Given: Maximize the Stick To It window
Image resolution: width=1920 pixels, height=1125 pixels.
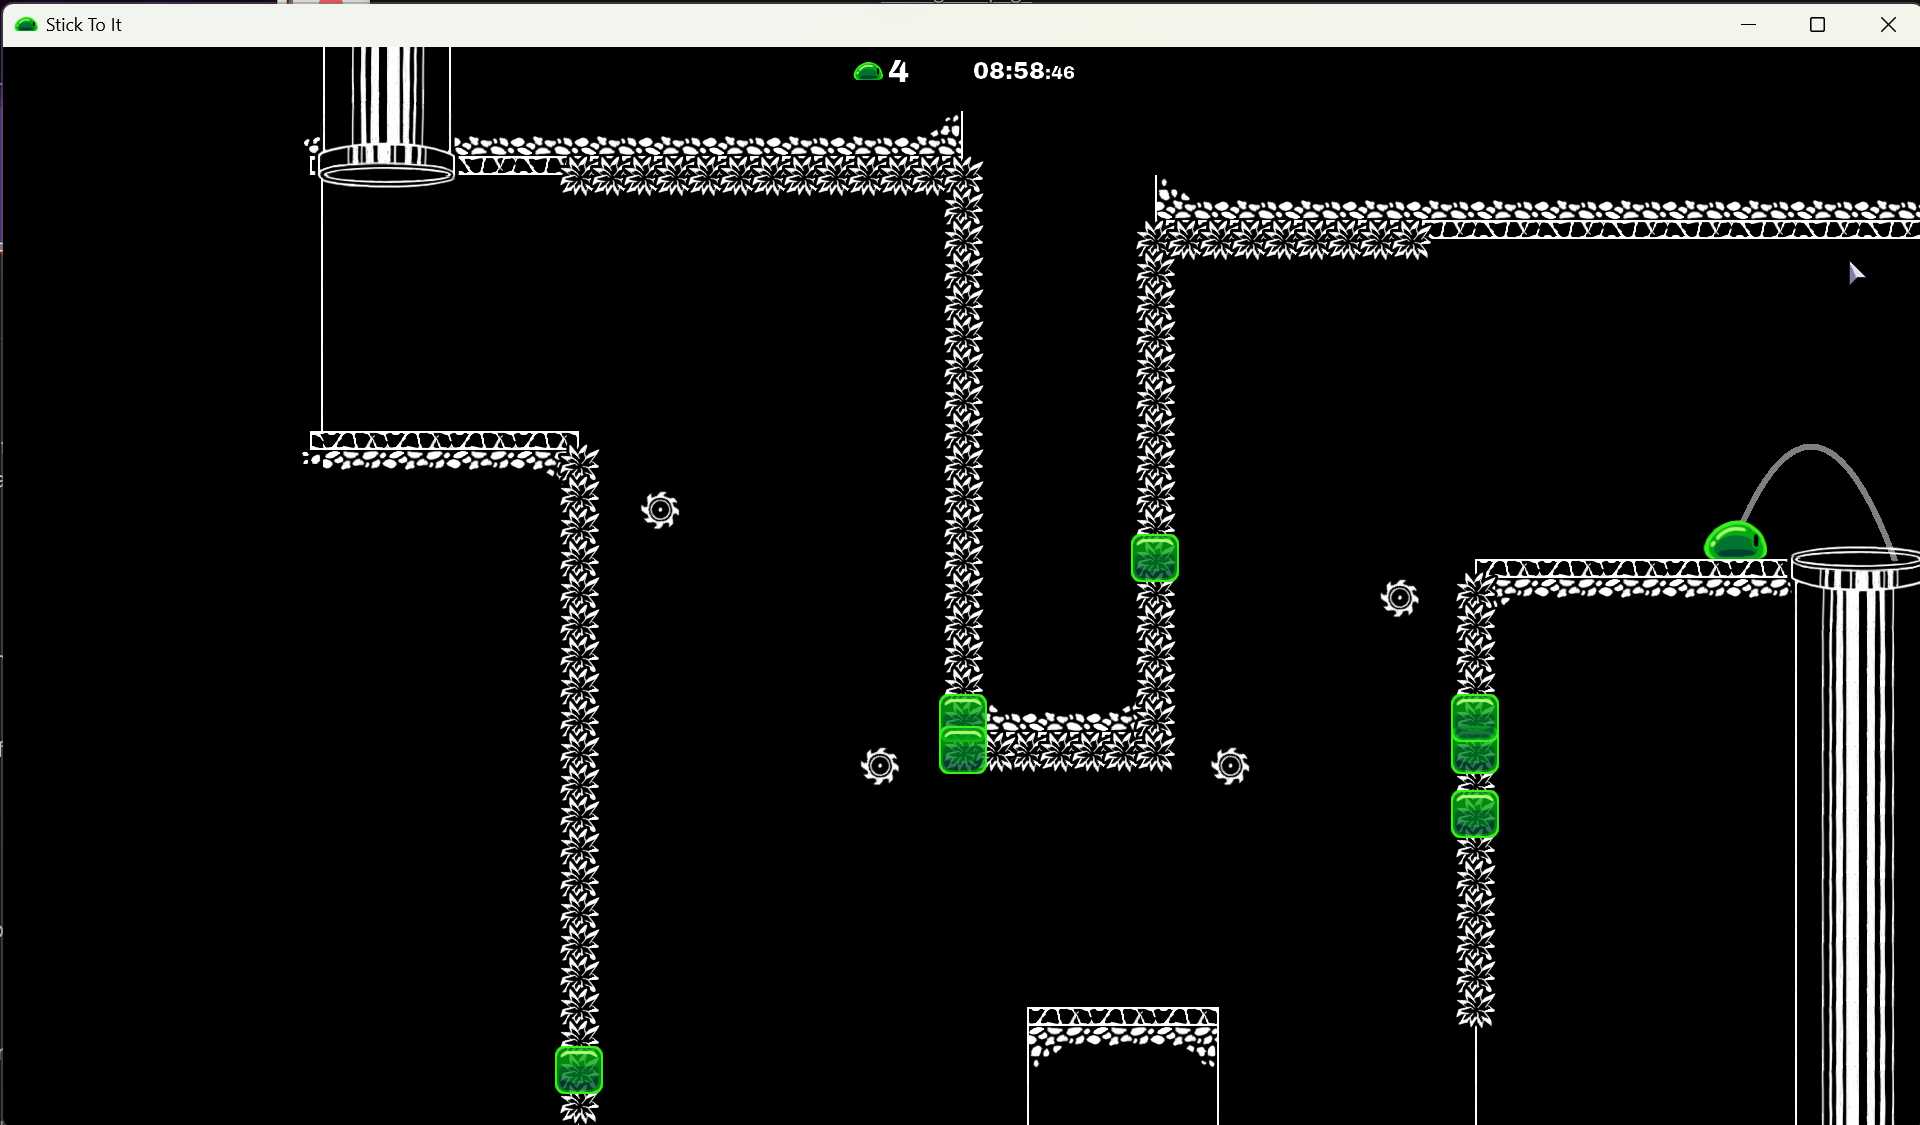Looking at the screenshot, I should (x=1817, y=24).
